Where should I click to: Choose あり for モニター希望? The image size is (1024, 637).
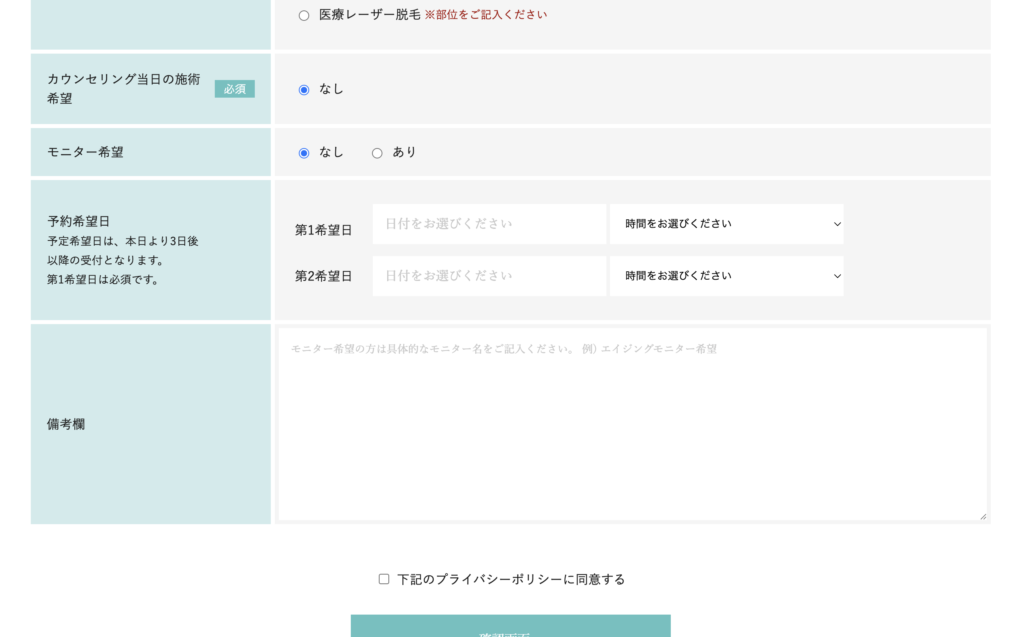[377, 152]
